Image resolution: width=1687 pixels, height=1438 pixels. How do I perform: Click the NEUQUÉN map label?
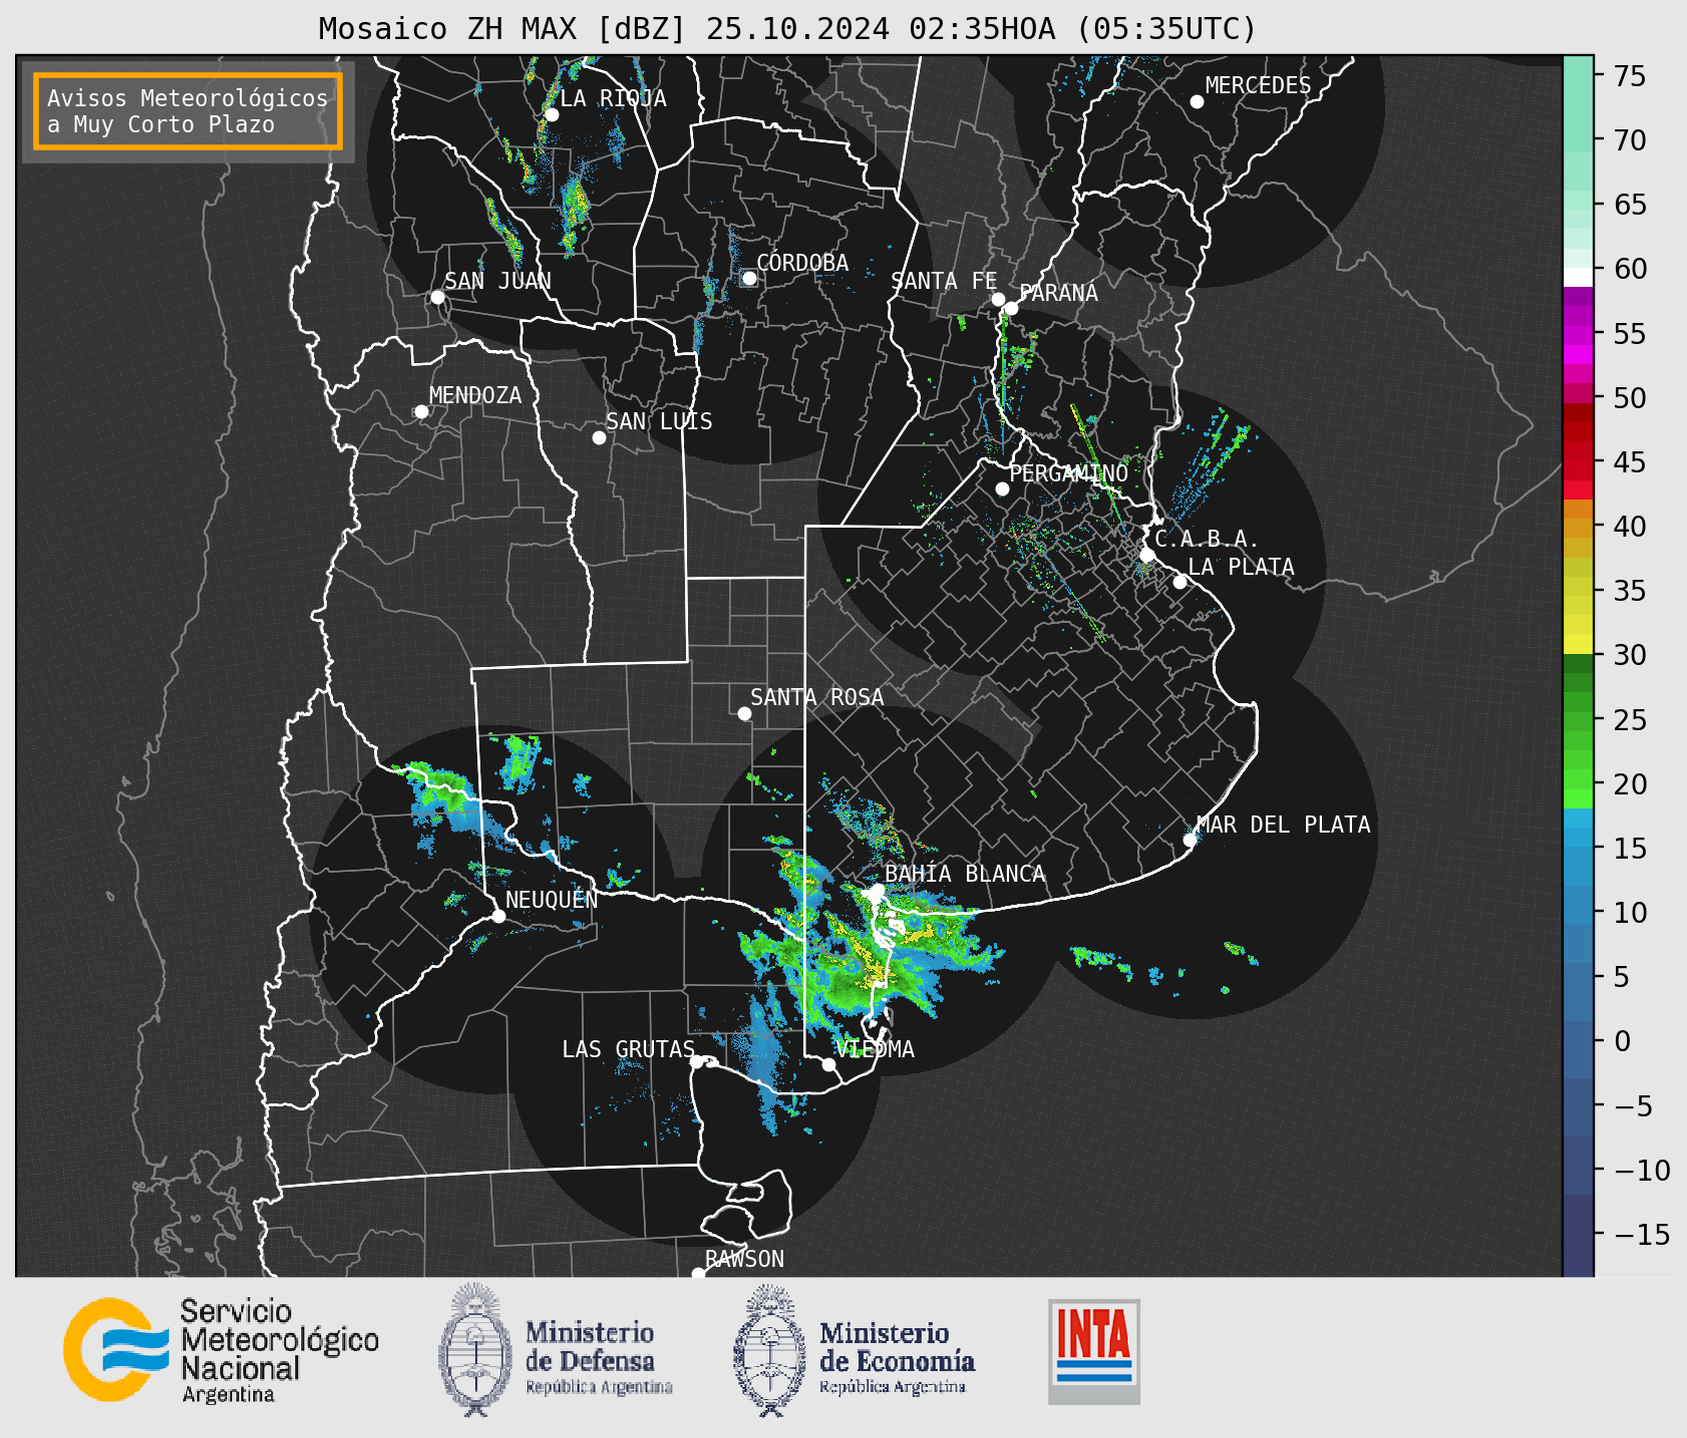click(x=552, y=899)
